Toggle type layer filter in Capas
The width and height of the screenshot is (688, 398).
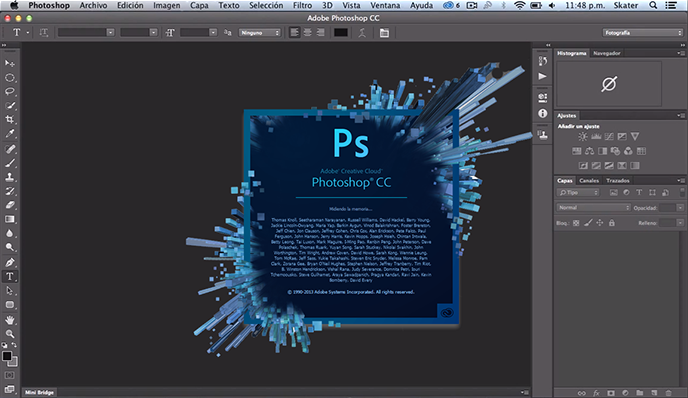coord(639,193)
